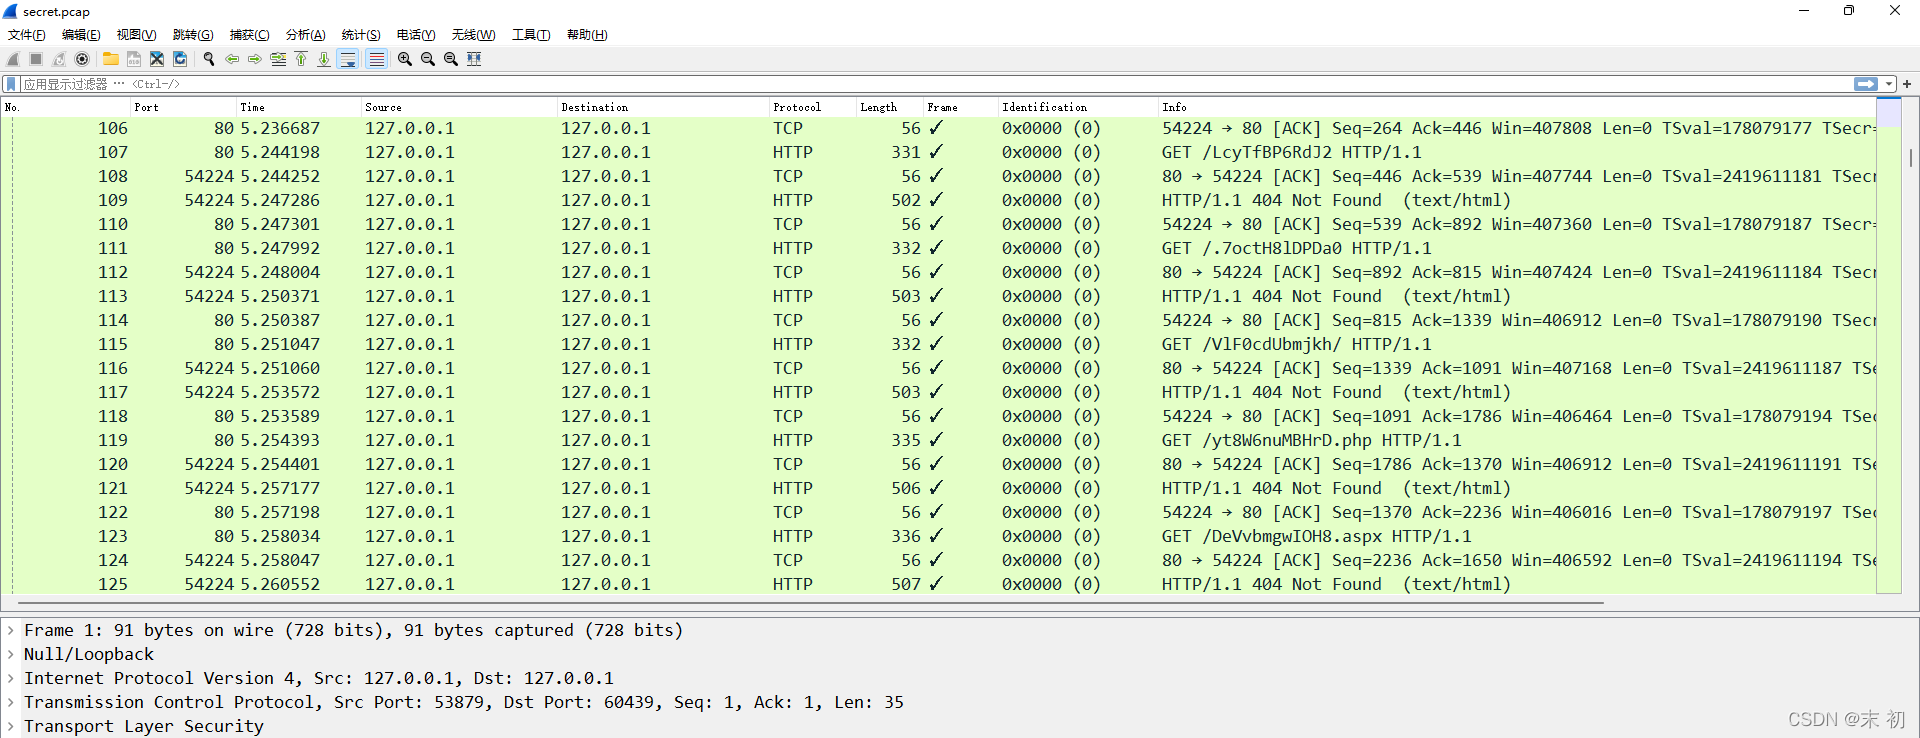Open the 视图(V) menu
The image size is (1920, 738).
[x=136, y=35]
